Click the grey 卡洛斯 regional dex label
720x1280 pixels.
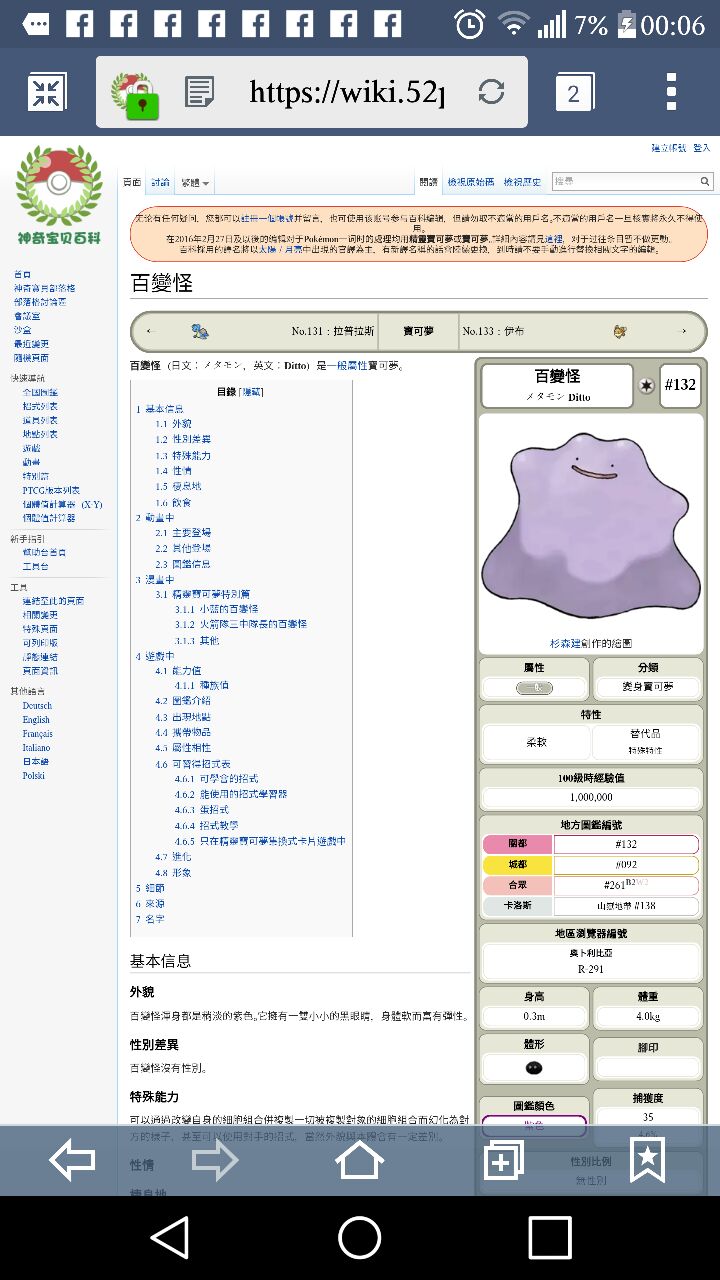517,906
